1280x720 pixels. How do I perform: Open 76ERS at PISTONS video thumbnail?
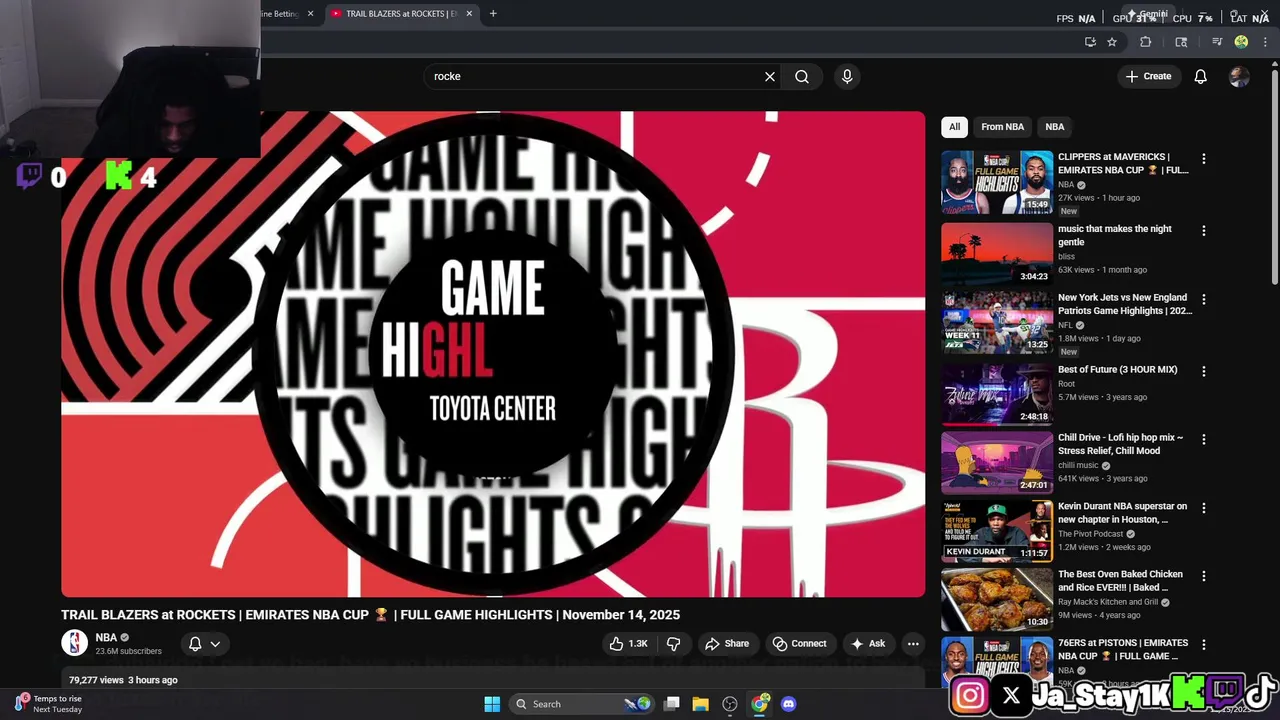click(x=997, y=661)
